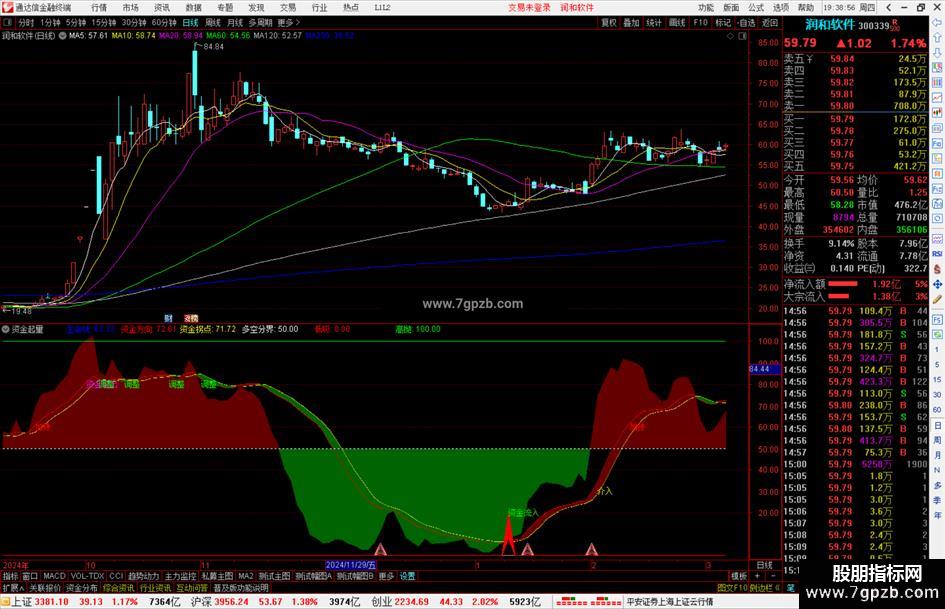Image resolution: width=945 pixels, height=609 pixels.
Task: Click the 返回 back button
Action: pos(770,22)
